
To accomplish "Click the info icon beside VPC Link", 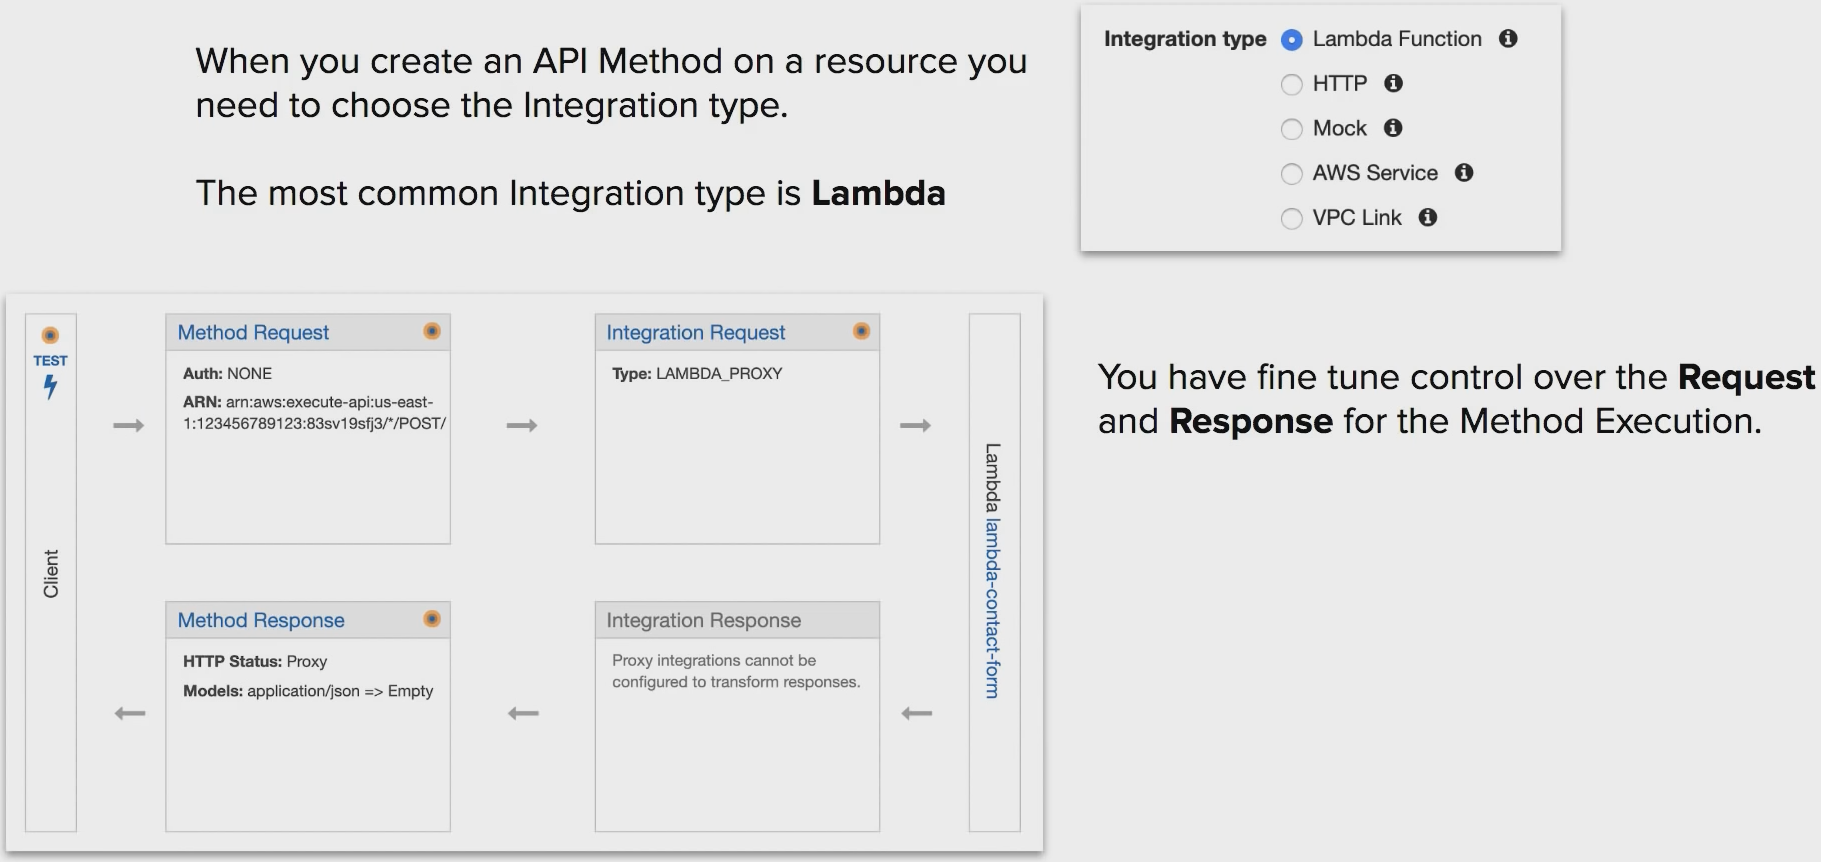I will pos(1428,218).
